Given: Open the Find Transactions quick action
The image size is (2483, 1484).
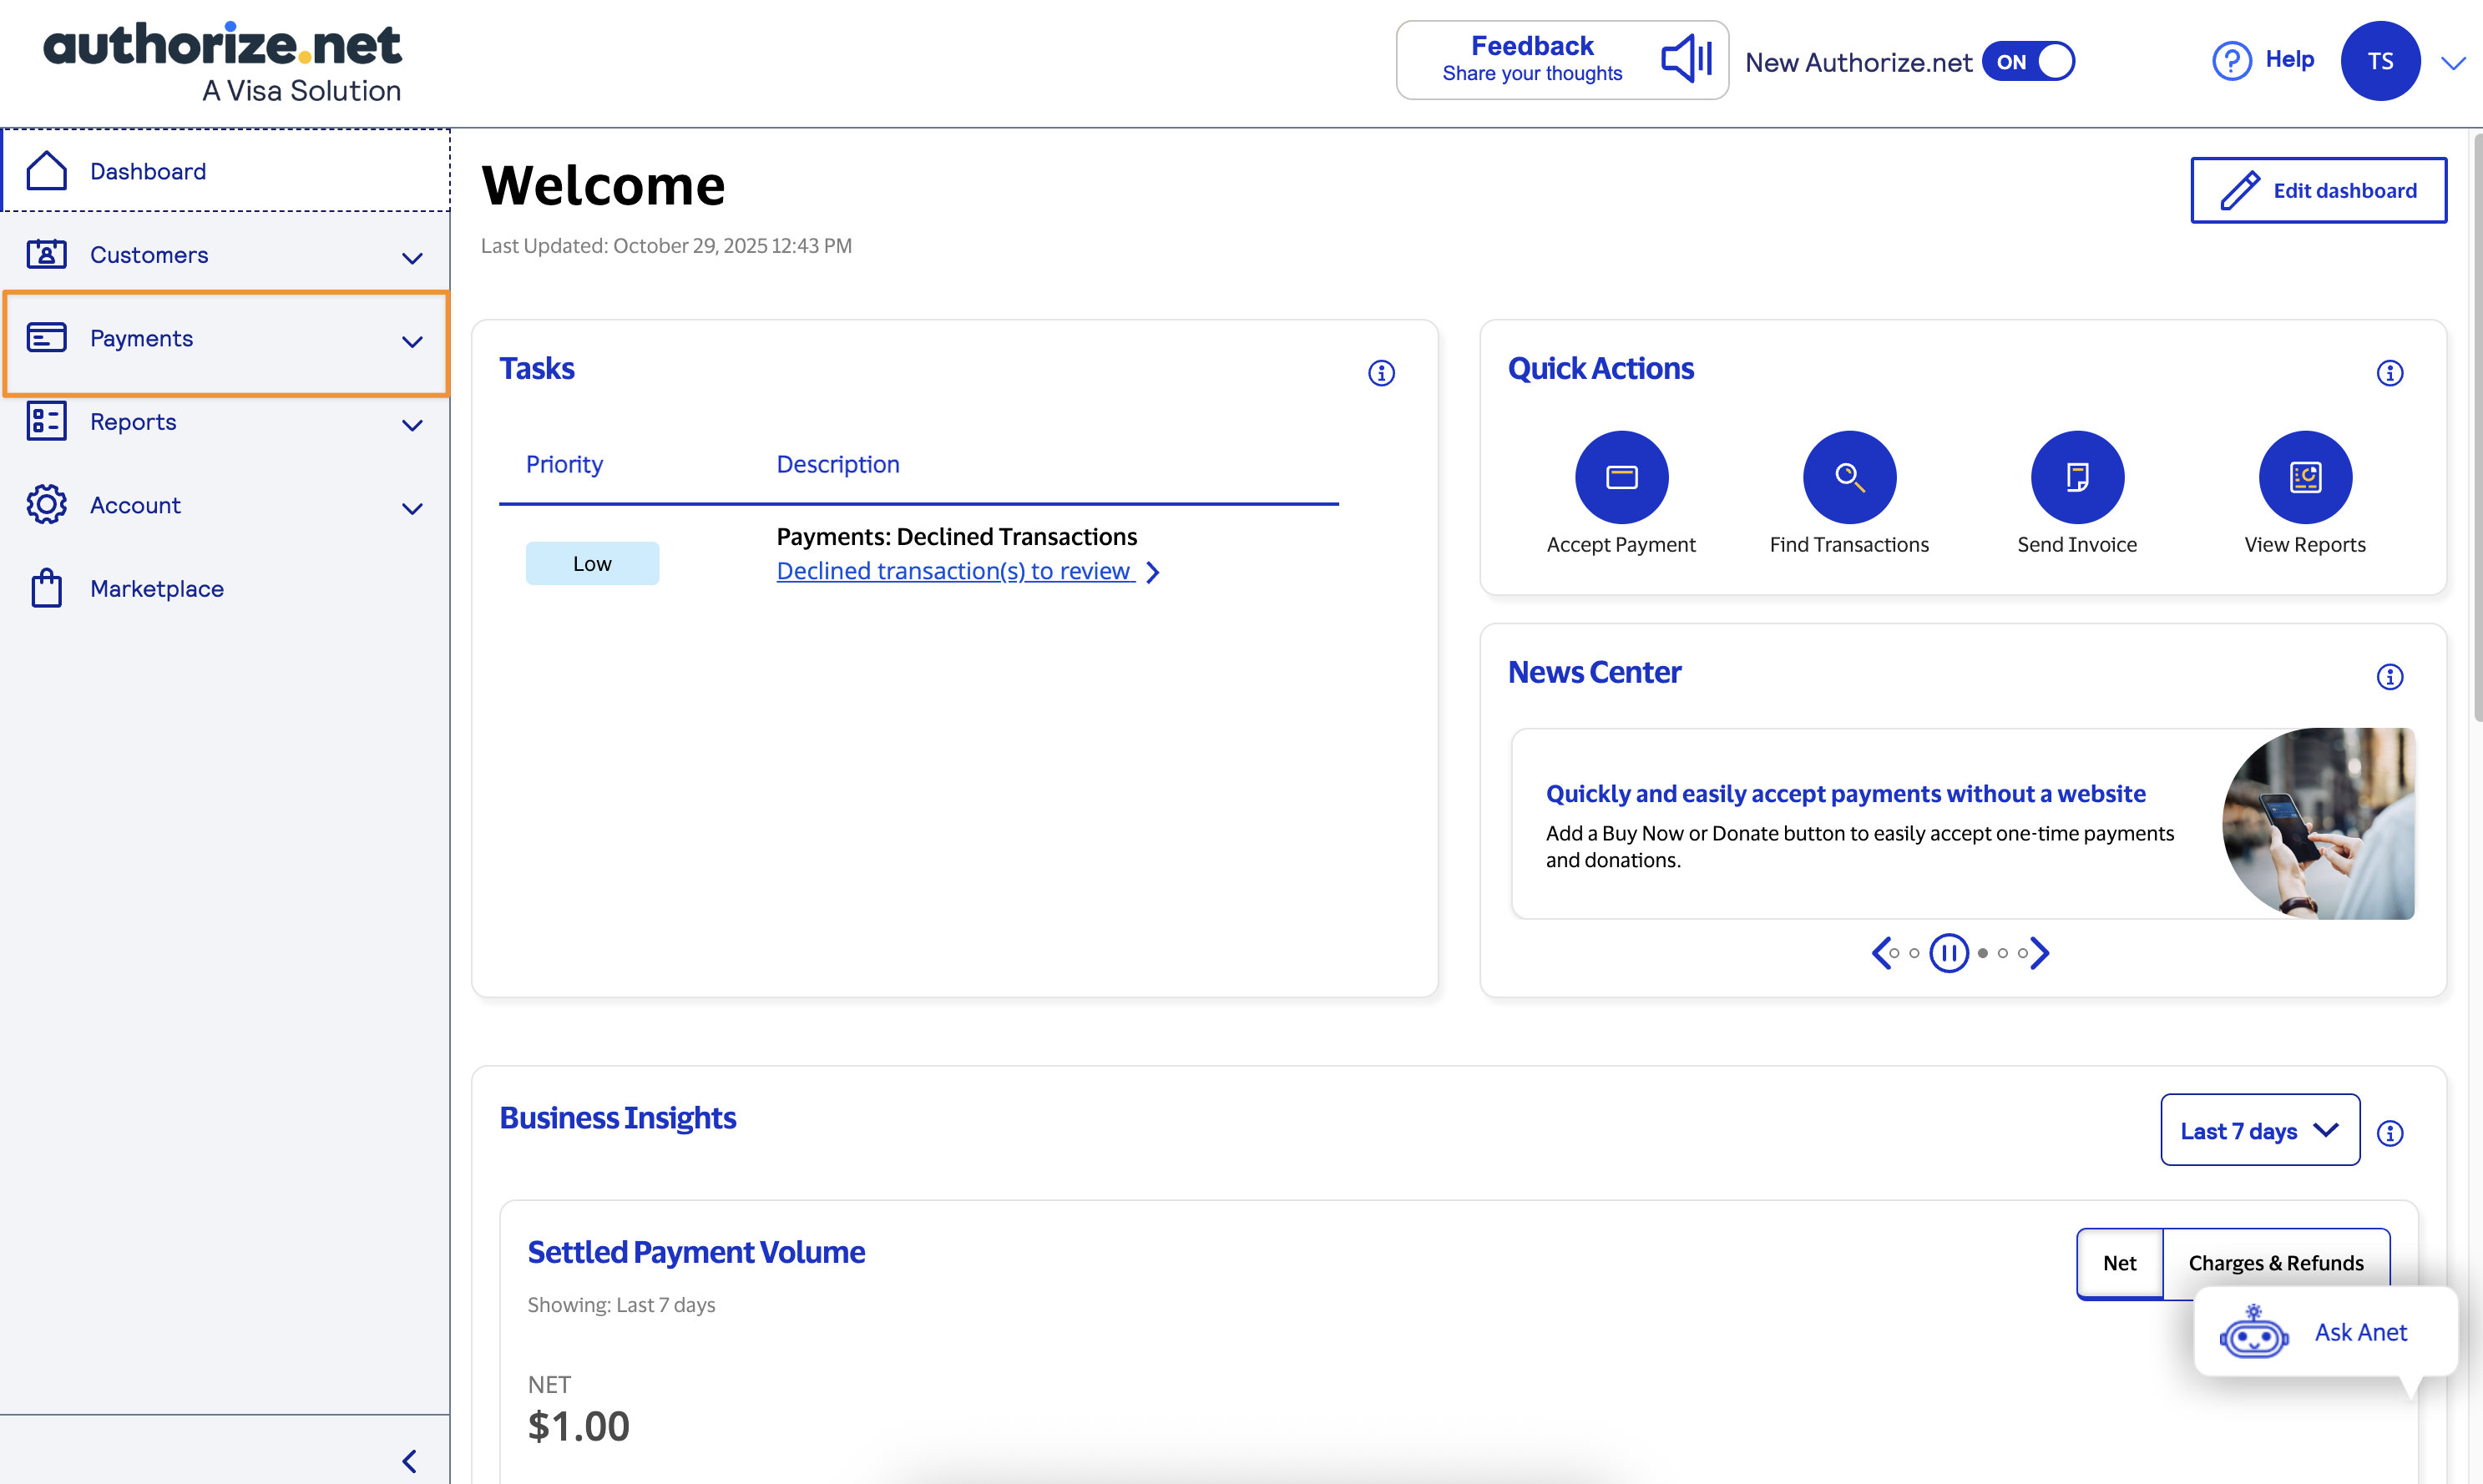Looking at the screenshot, I should (x=1849, y=477).
